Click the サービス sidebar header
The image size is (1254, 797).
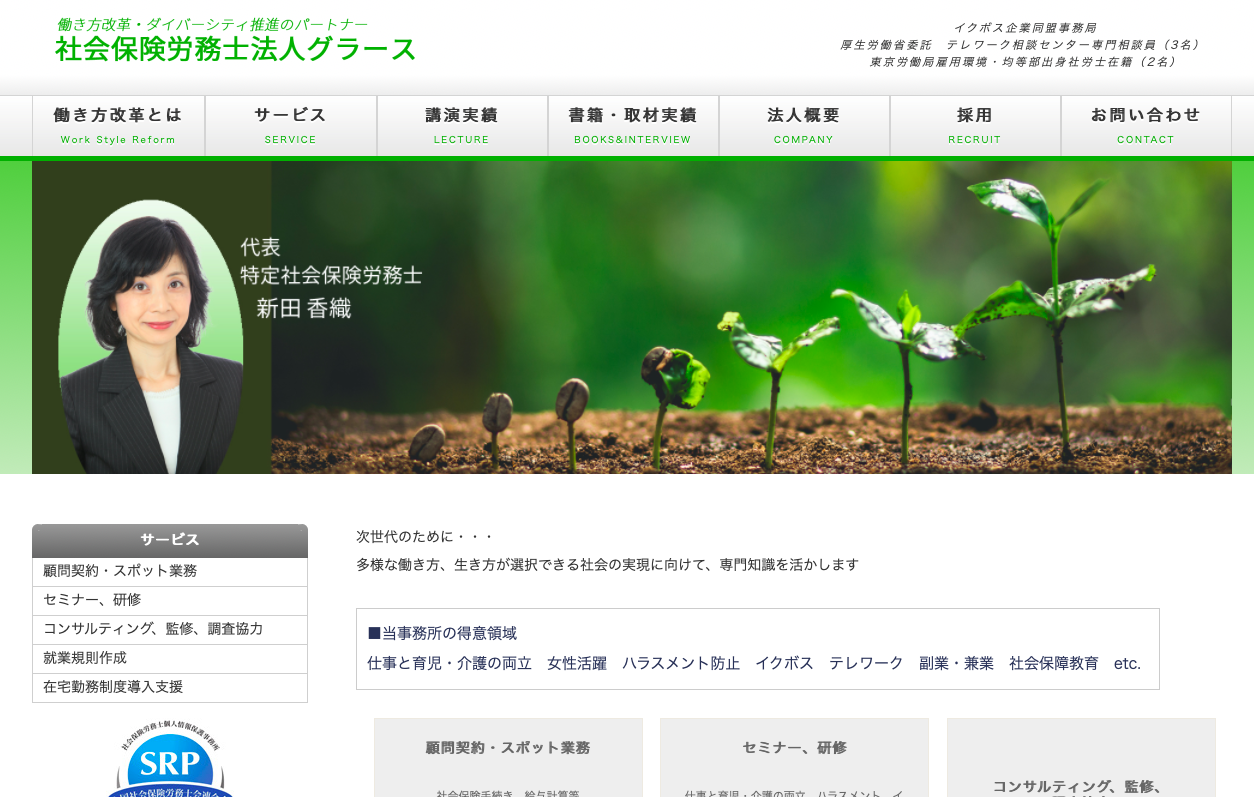(170, 540)
